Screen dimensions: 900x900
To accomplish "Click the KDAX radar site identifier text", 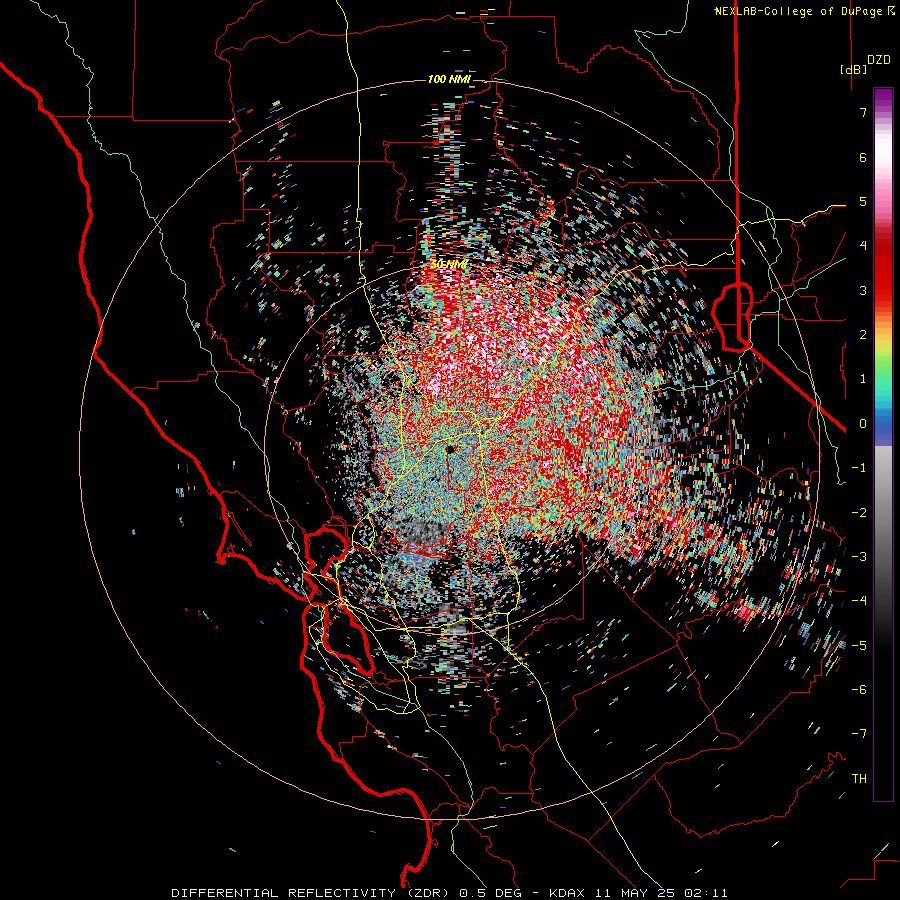I will [x=568, y=893].
